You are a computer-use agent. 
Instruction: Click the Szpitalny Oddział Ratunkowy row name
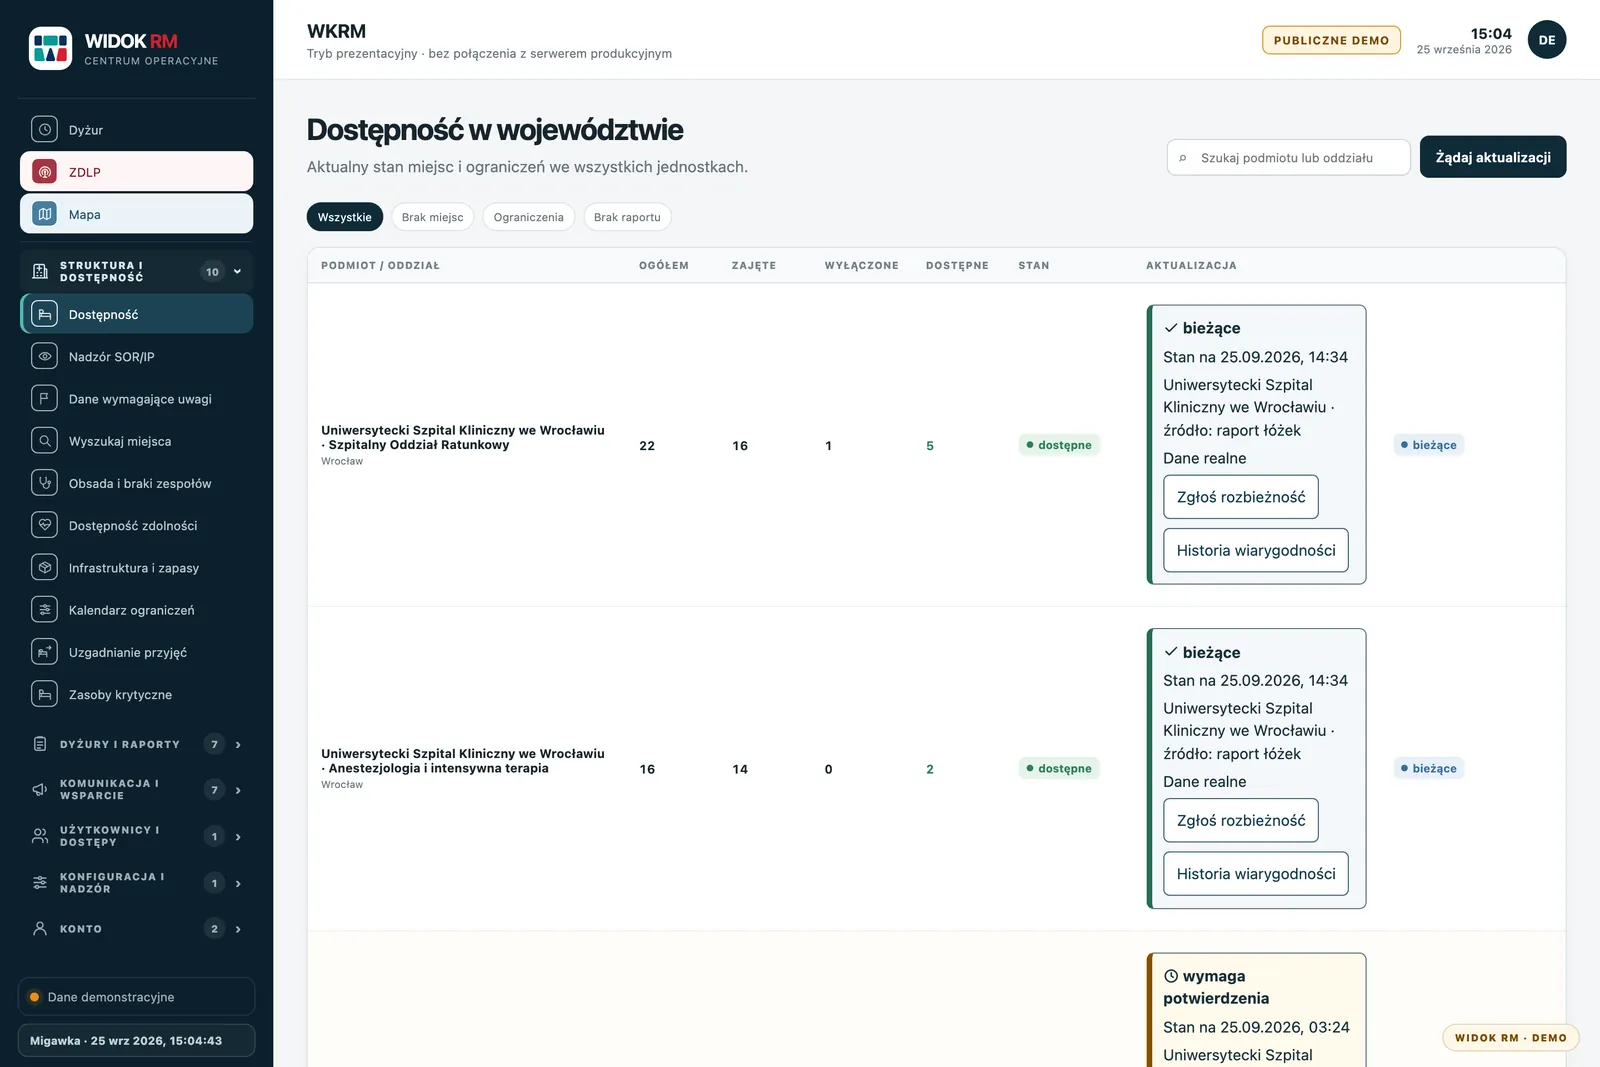pos(463,438)
